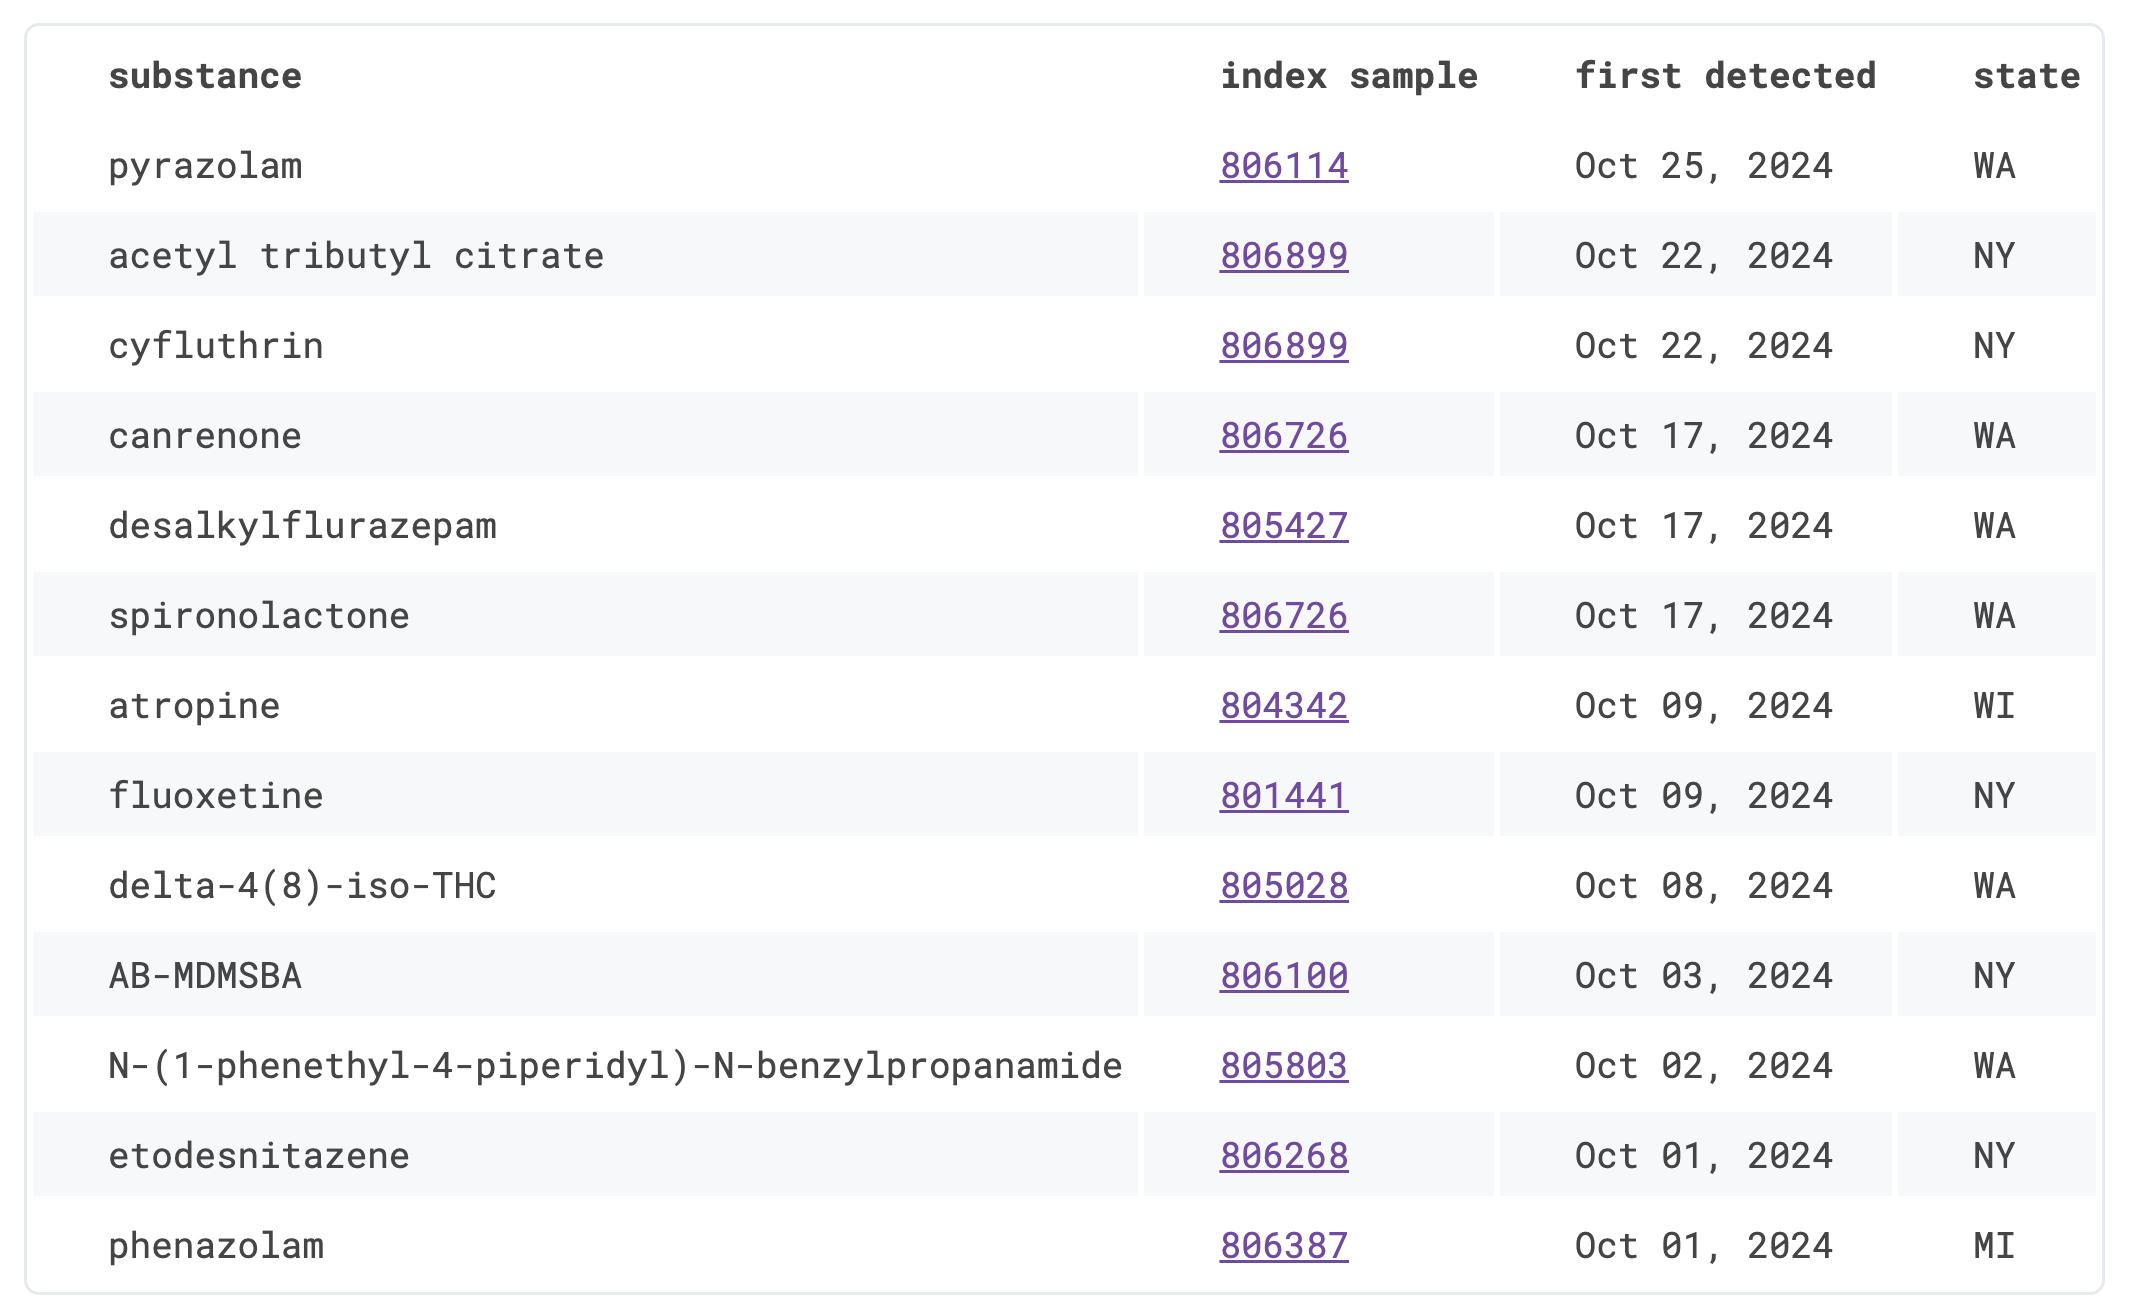This screenshot has height=1312, width=2138.
Task: Click sample link 805427
Action: pyautogui.click(x=1283, y=526)
